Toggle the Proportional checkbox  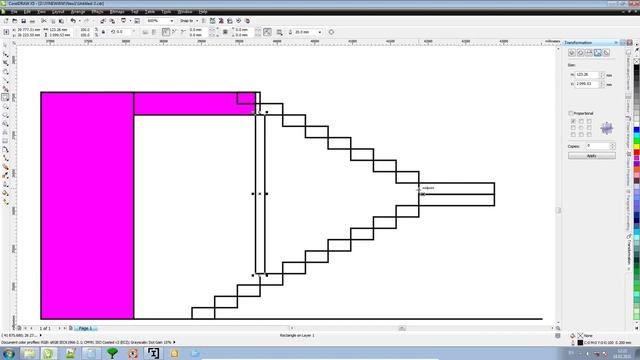tap(571, 113)
